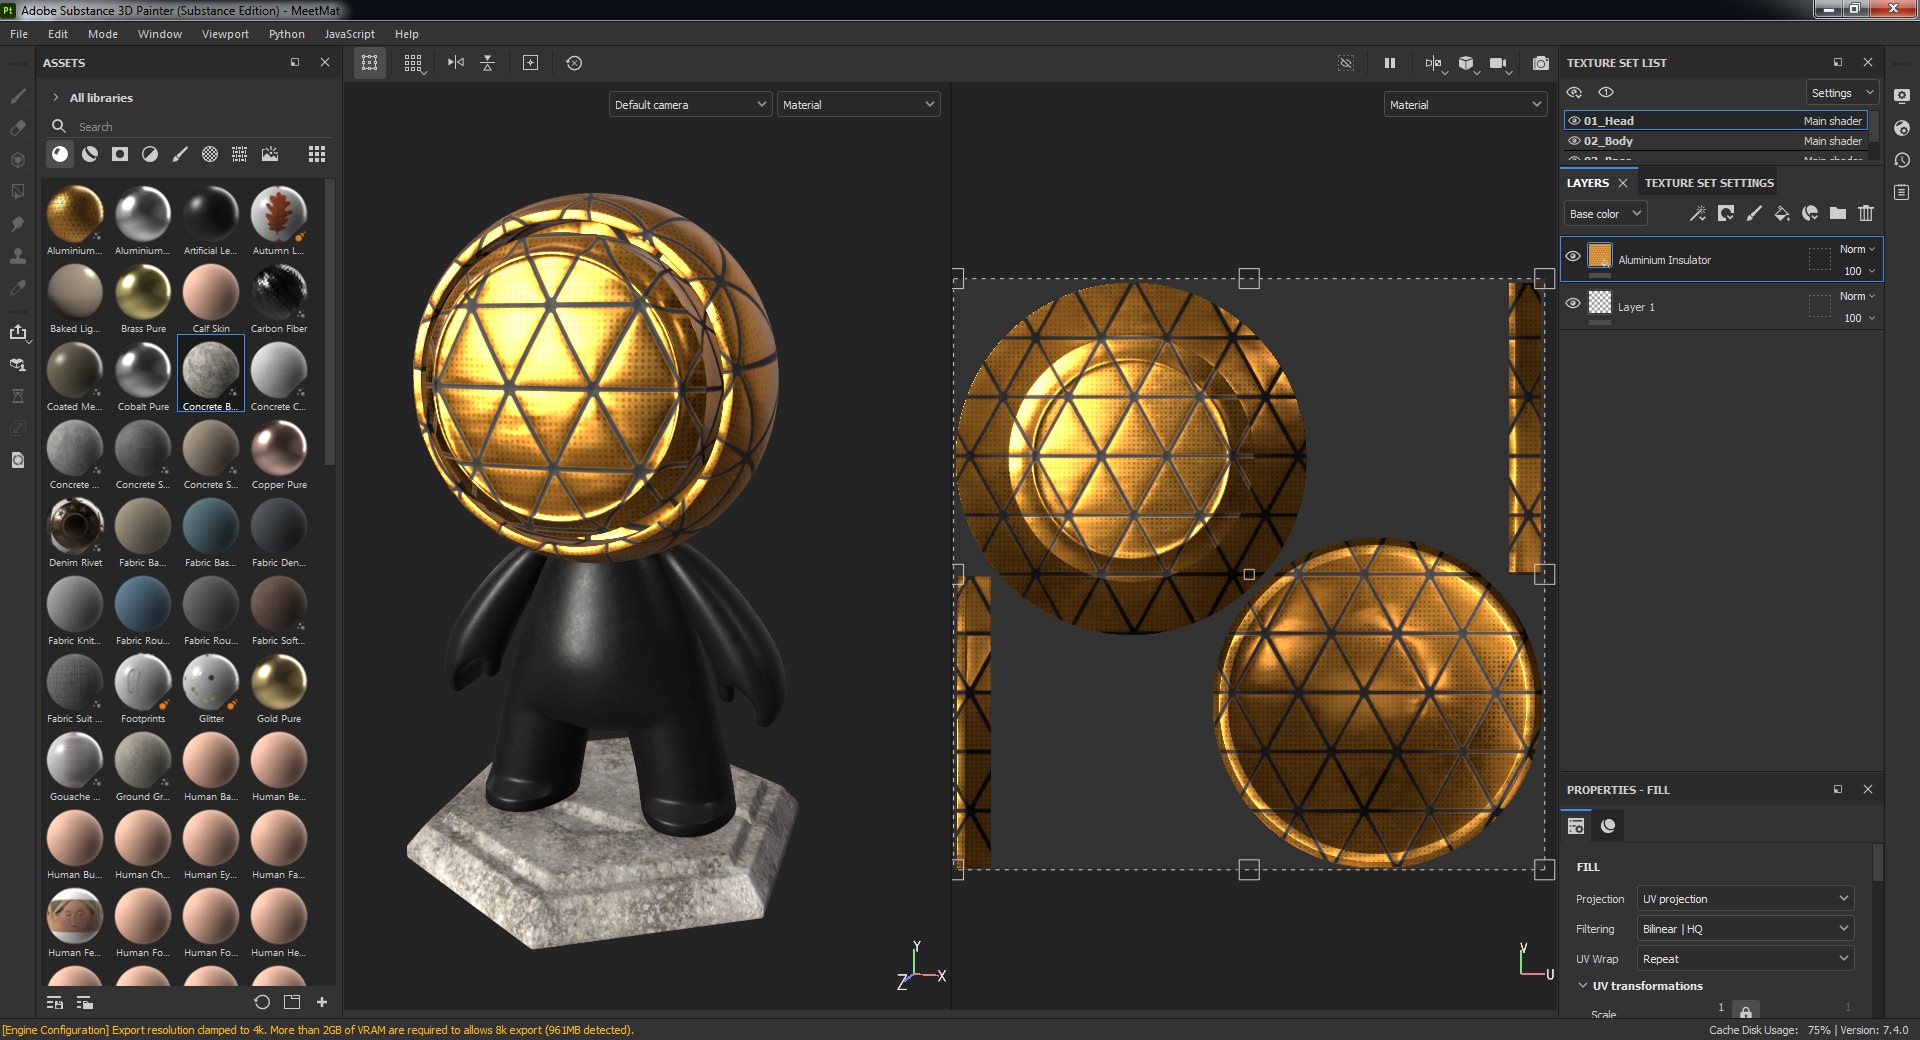
Task: Click the add fill layer bucket icon
Action: [1781, 213]
